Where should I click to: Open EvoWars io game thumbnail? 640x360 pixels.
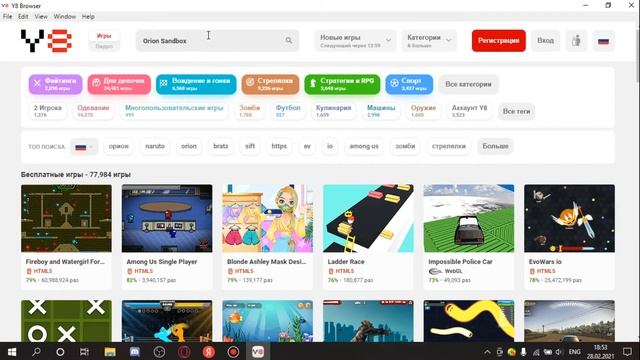tap(569, 218)
